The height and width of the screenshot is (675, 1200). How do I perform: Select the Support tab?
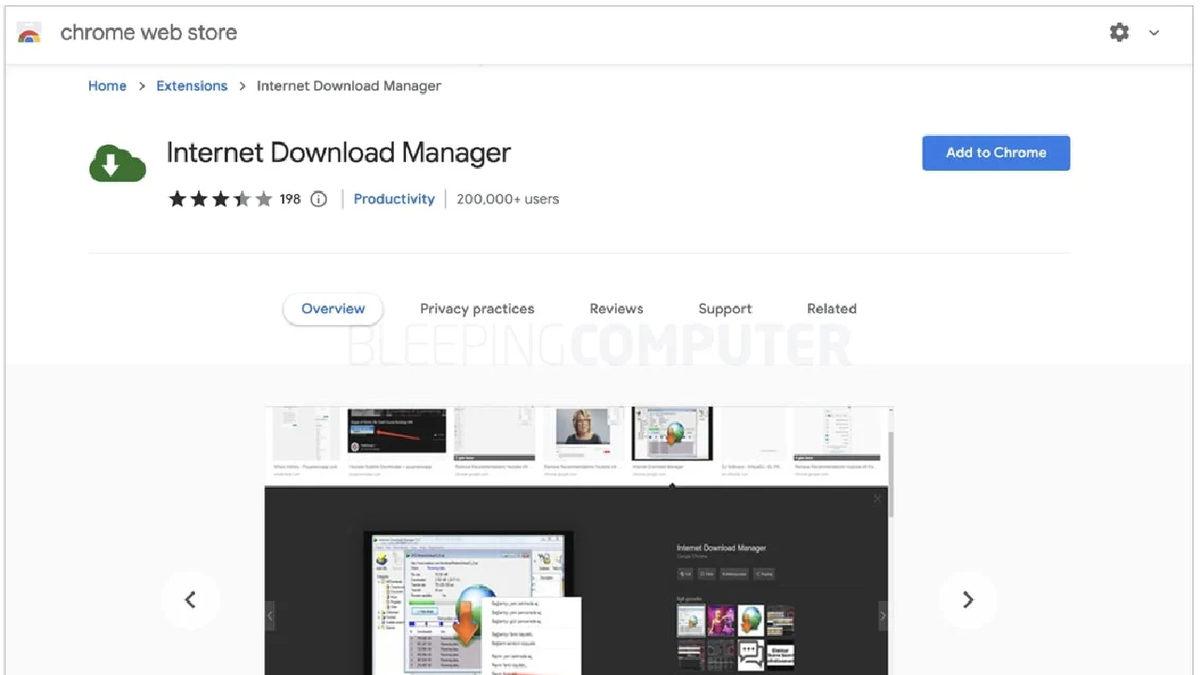724,308
